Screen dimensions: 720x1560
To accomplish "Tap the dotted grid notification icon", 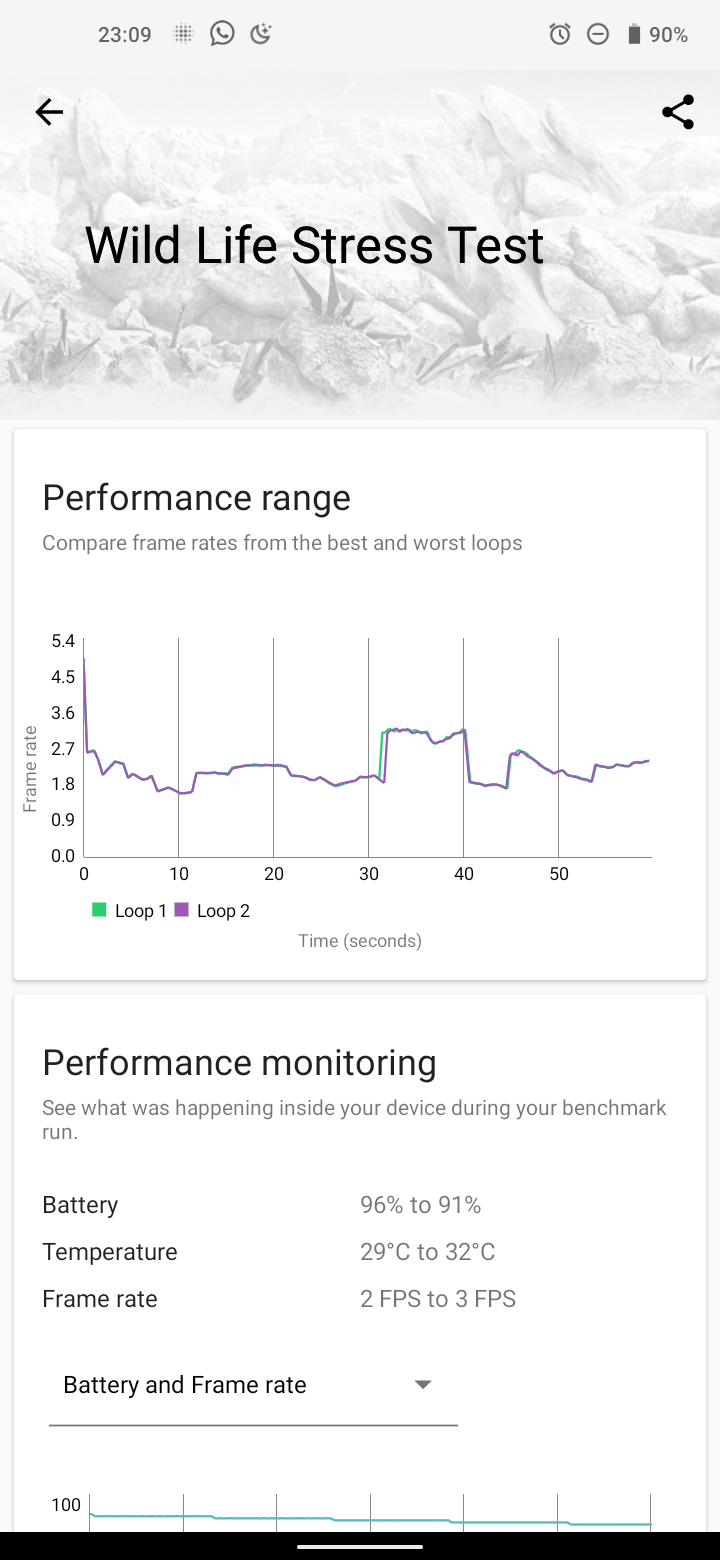I will click(183, 35).
